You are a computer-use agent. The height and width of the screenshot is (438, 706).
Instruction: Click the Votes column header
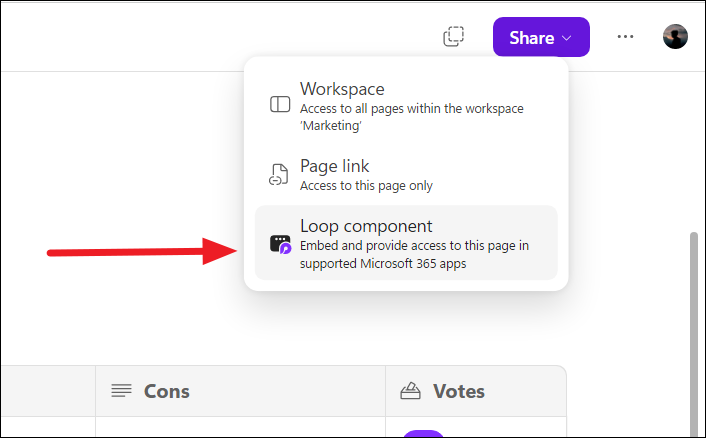[x=476, y=391]
